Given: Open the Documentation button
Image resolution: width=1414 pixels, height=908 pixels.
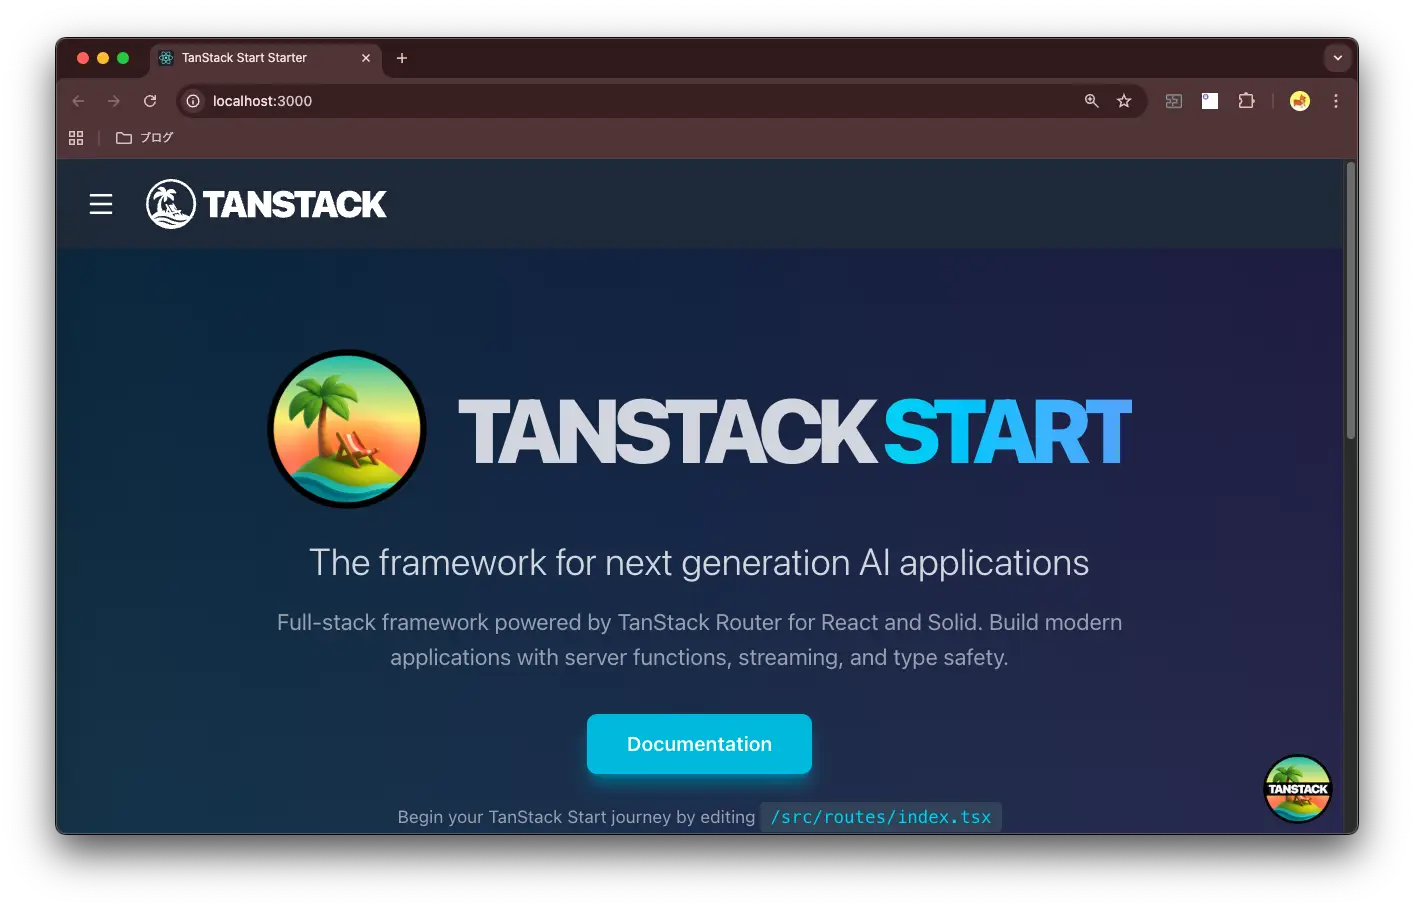Looking at the screenshot, I should (x=699, y=744).
